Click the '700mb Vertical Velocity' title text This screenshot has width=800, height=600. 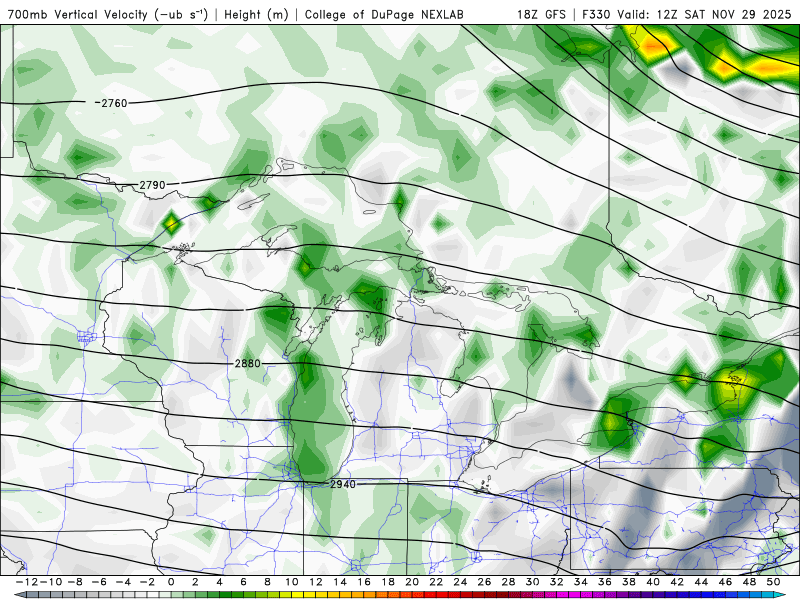click(x=79, y=14)
